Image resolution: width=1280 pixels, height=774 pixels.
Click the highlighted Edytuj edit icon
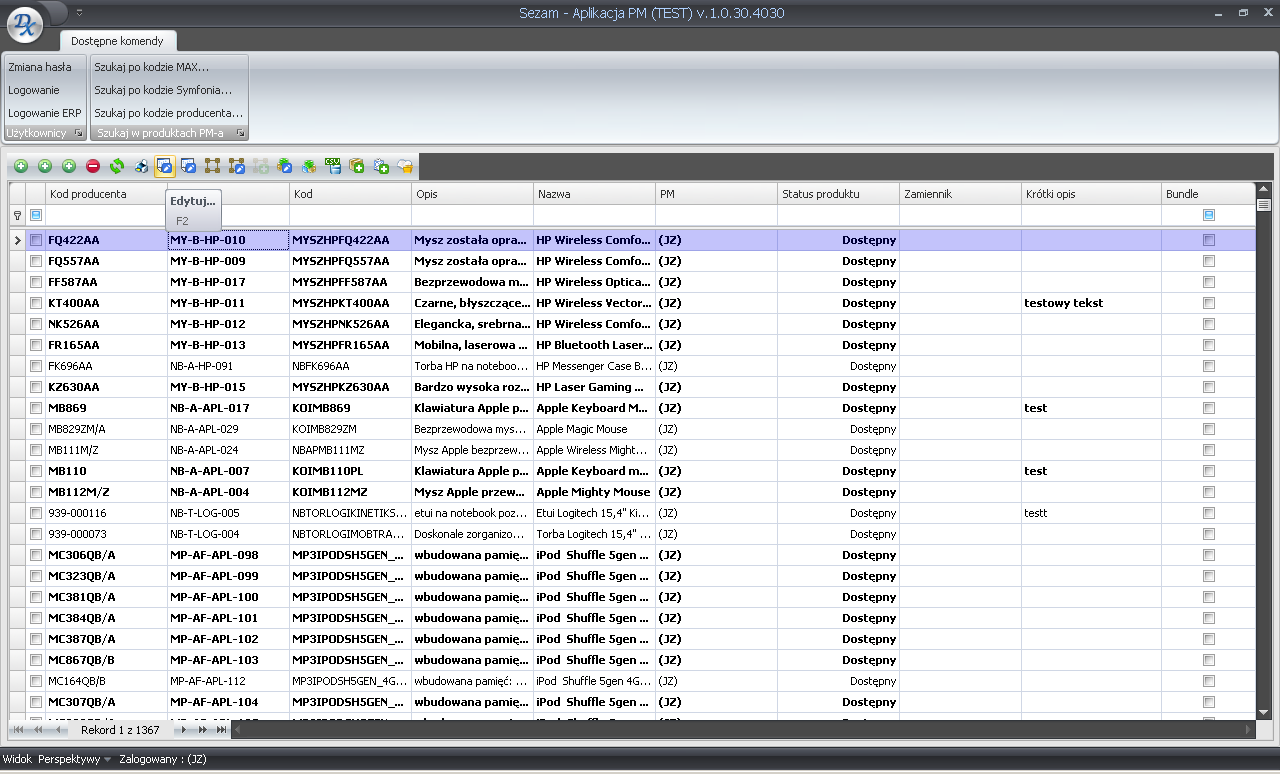tap(165, 166)
